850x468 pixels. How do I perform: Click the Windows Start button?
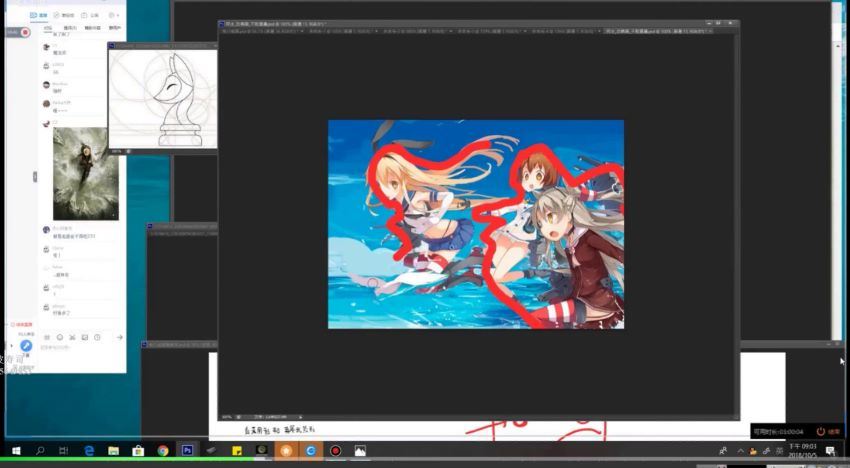point(16,451)
